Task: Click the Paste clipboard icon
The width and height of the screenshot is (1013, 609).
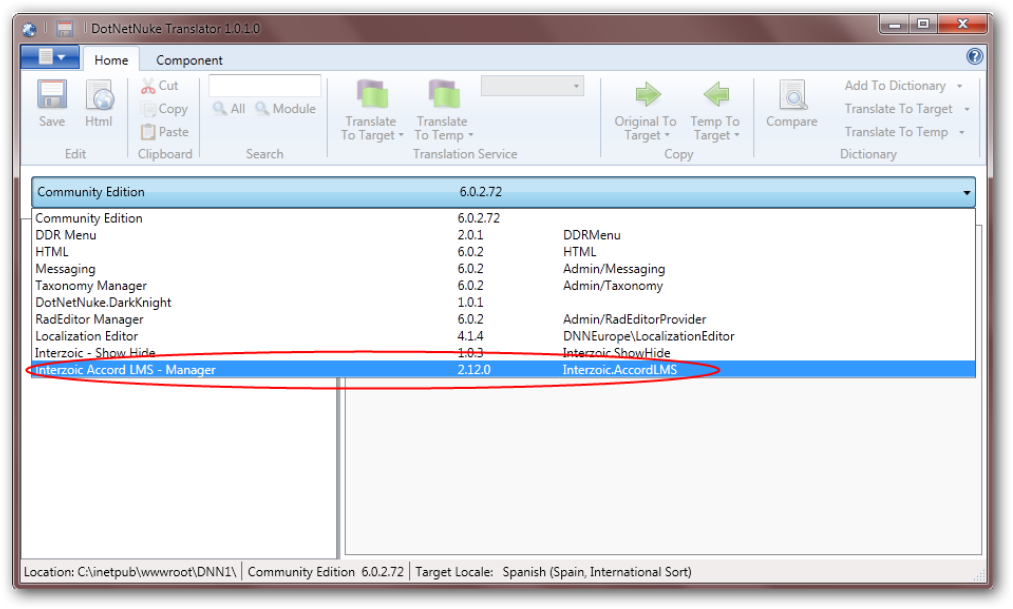Action: coord(148,132)
